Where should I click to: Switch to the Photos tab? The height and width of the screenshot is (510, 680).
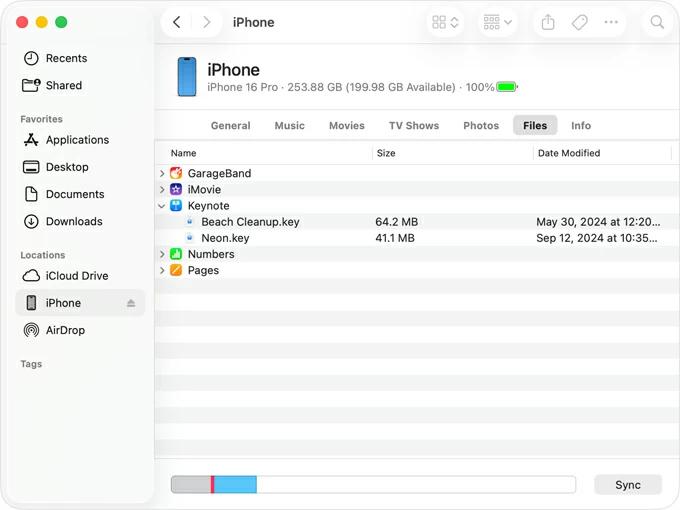[x=481, y=126]
